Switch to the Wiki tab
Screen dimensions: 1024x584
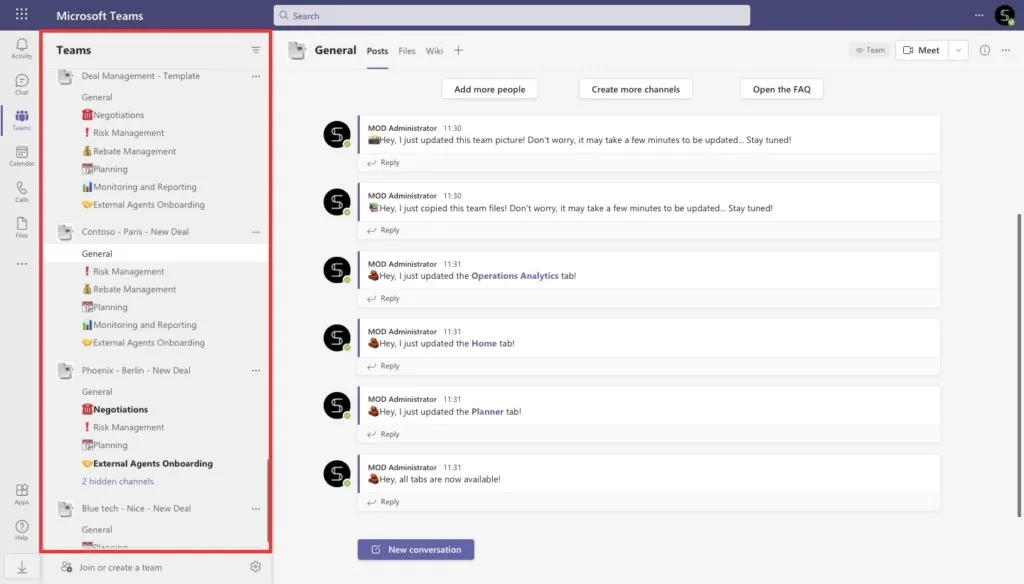(434, 51)
